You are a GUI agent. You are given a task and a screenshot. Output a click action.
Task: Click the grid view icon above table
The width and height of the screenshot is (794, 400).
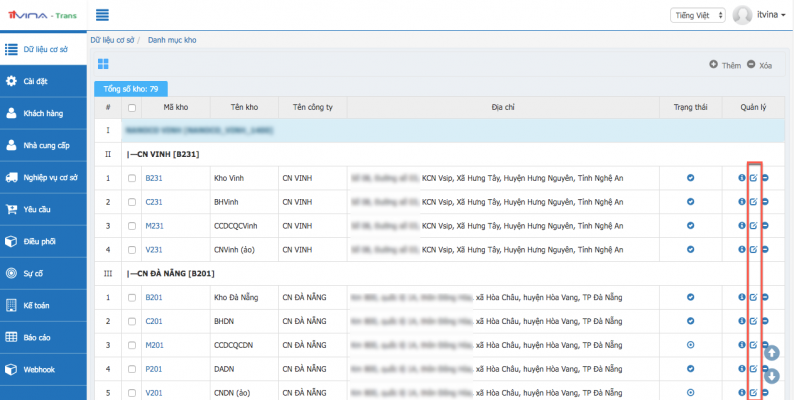pyautogui.click(x=102, y=64)
